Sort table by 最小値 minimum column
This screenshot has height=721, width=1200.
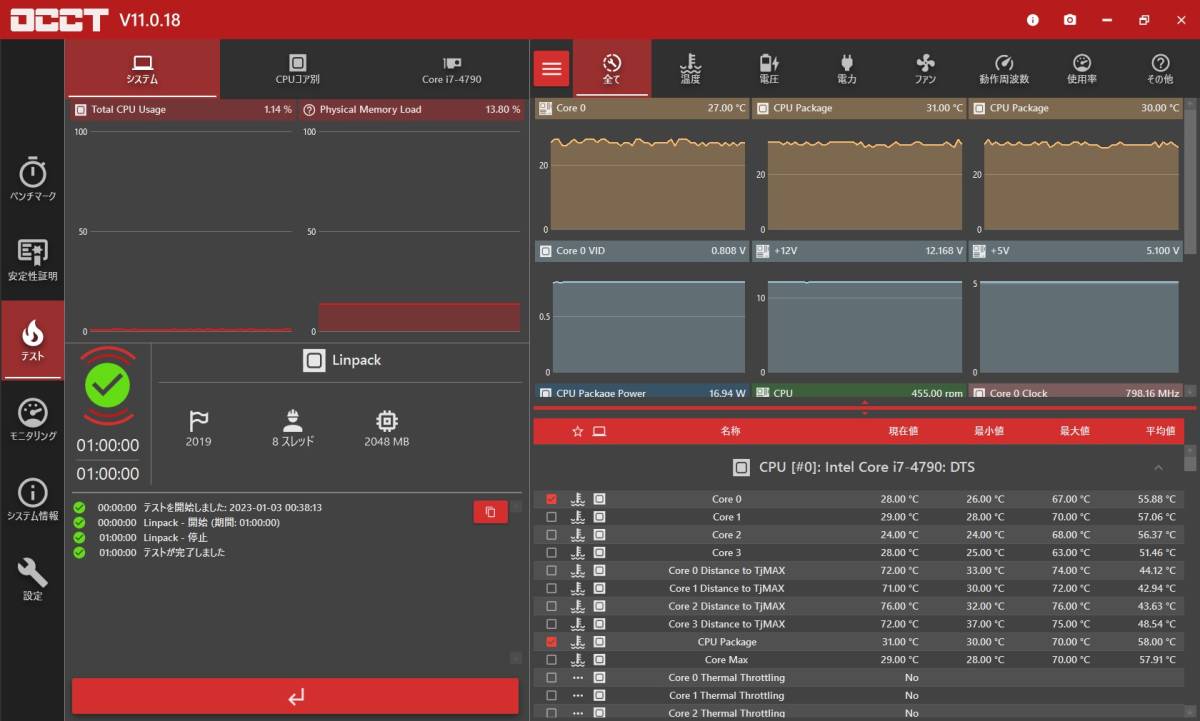tap(988, 431)
